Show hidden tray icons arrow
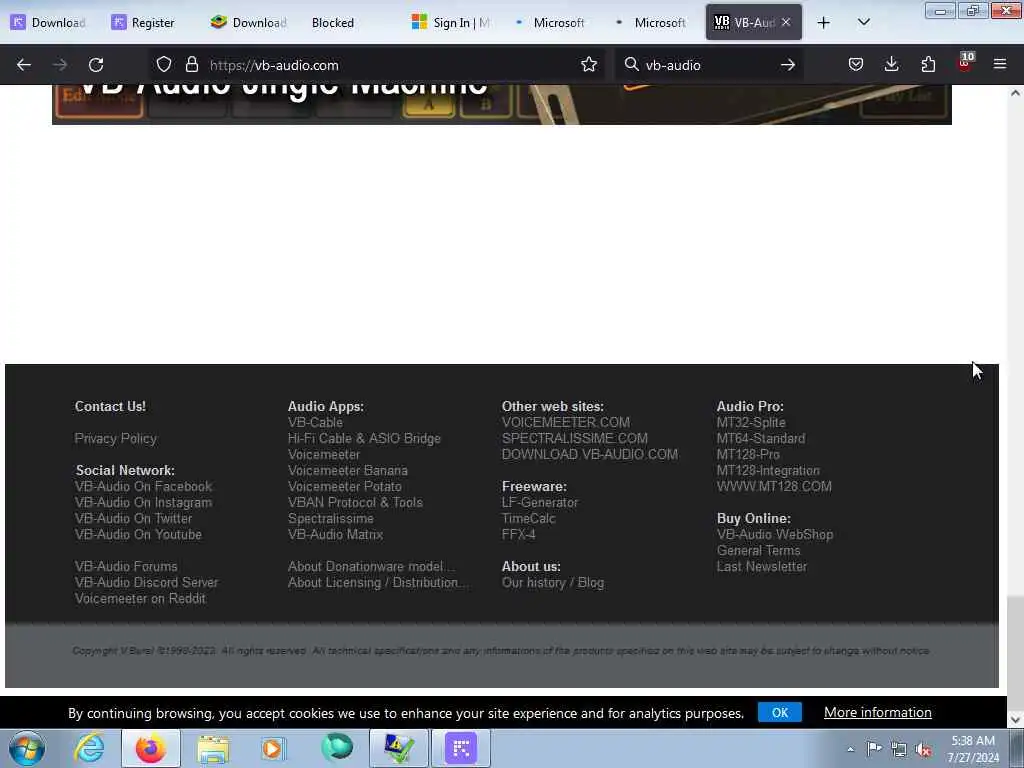The width and height of the screenshot is (1024, 768). click(x=850, y=749)
